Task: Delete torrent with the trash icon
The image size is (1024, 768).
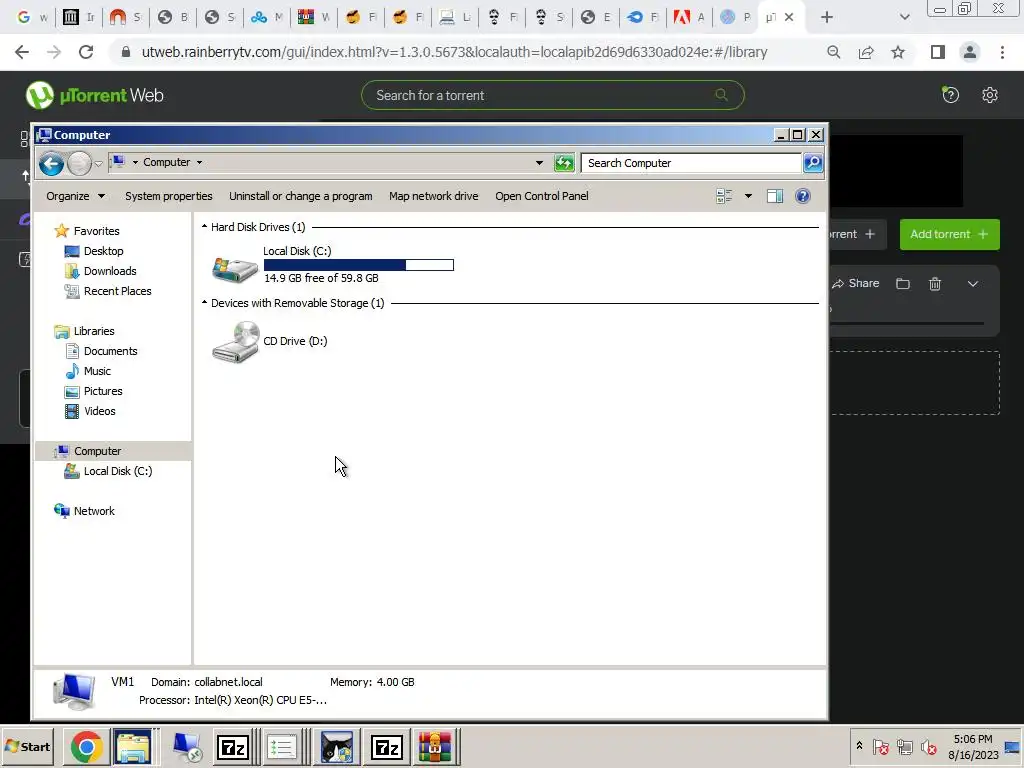Action: tap(935, 283)
